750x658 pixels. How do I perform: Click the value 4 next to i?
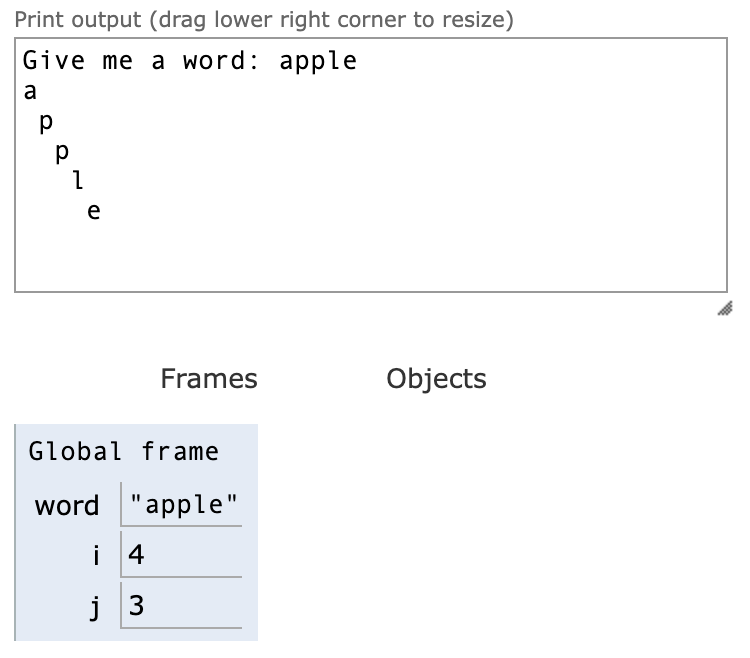137,555
